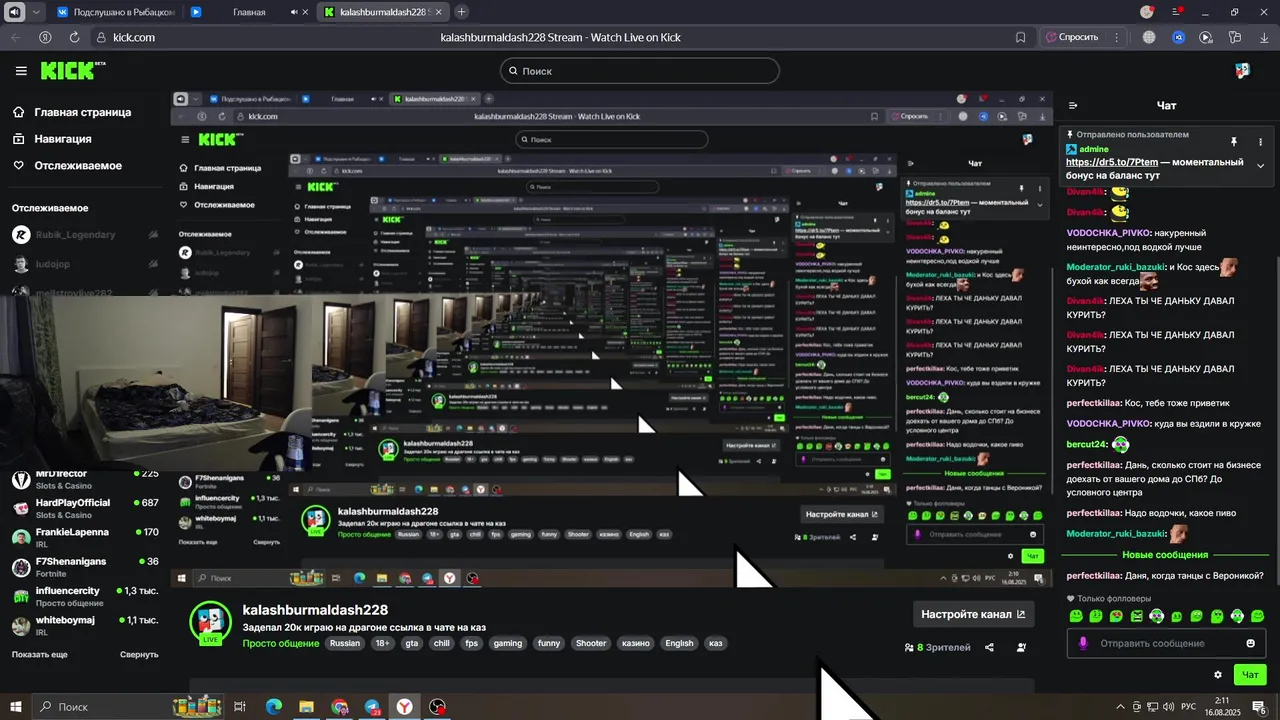Click the microphone icon in message box
This screenshot has height=720, width=1280.
tap(1083, 643)
